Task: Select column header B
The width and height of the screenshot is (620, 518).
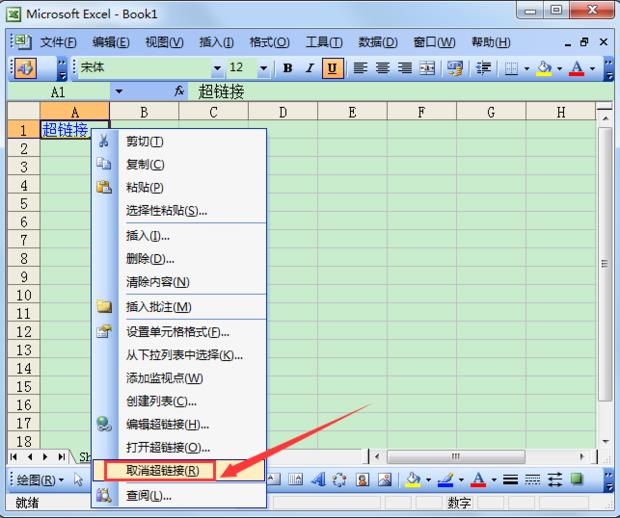Action: click(x=144, y=112)
